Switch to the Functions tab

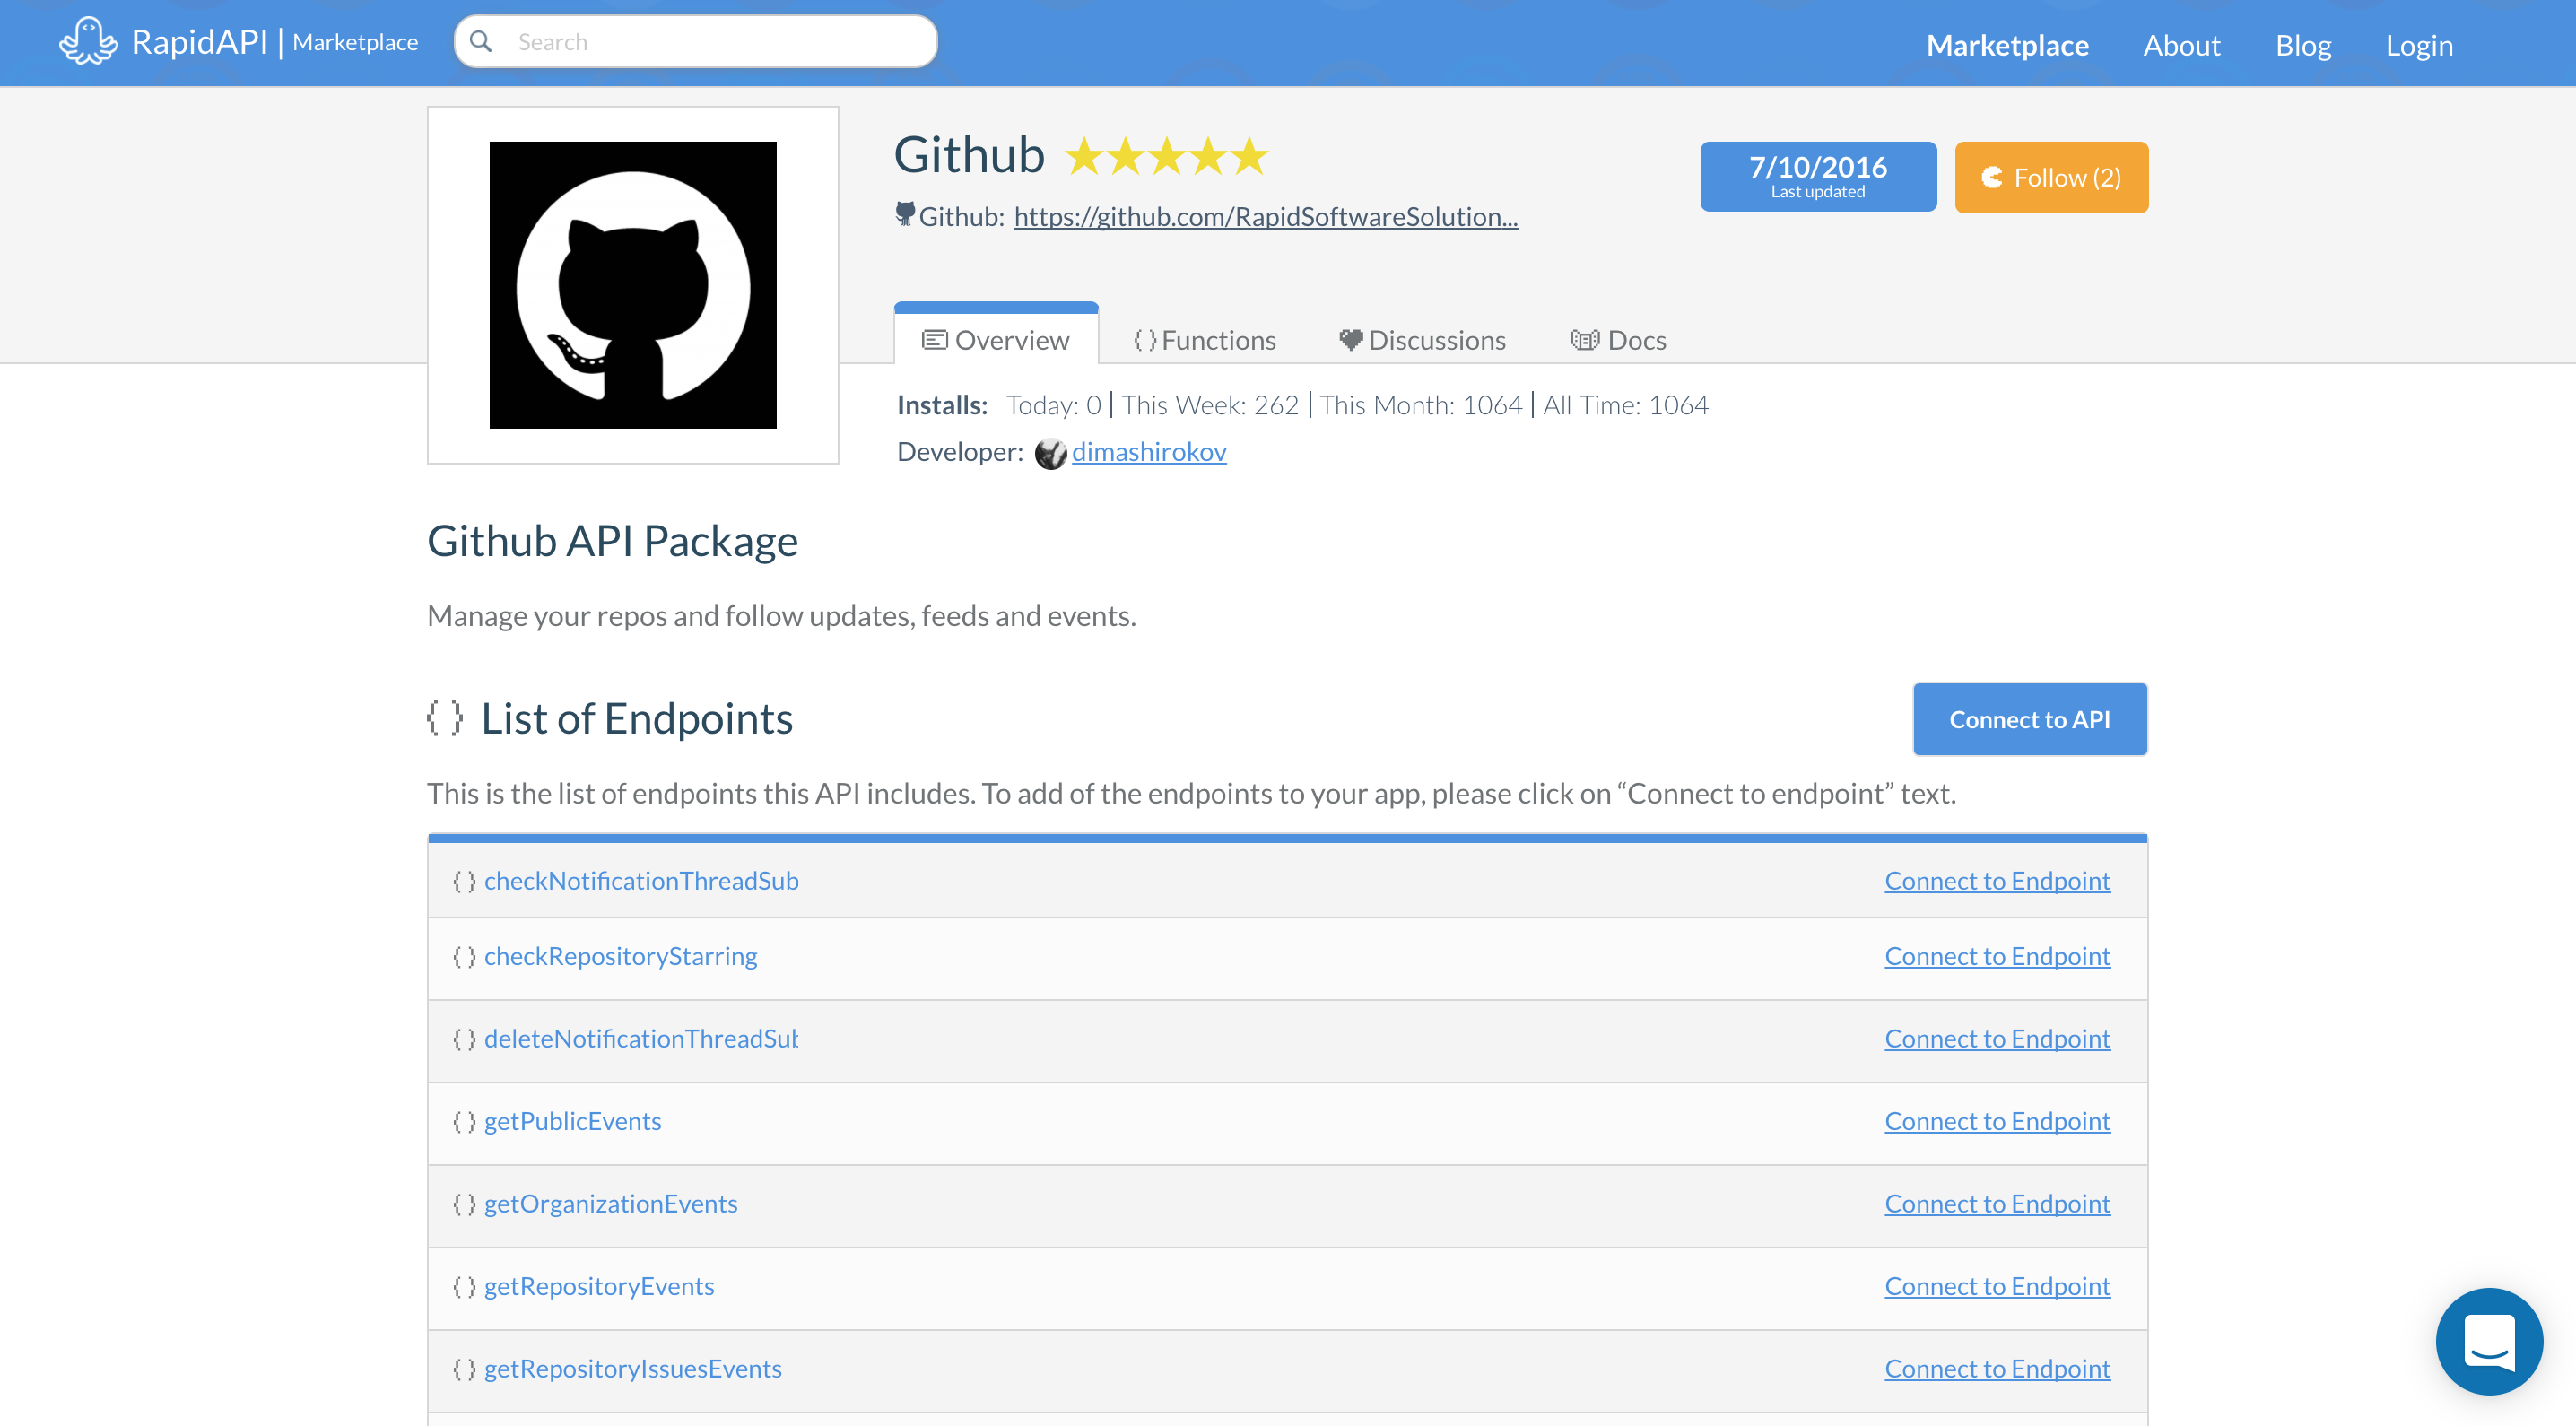point(1205,340)
